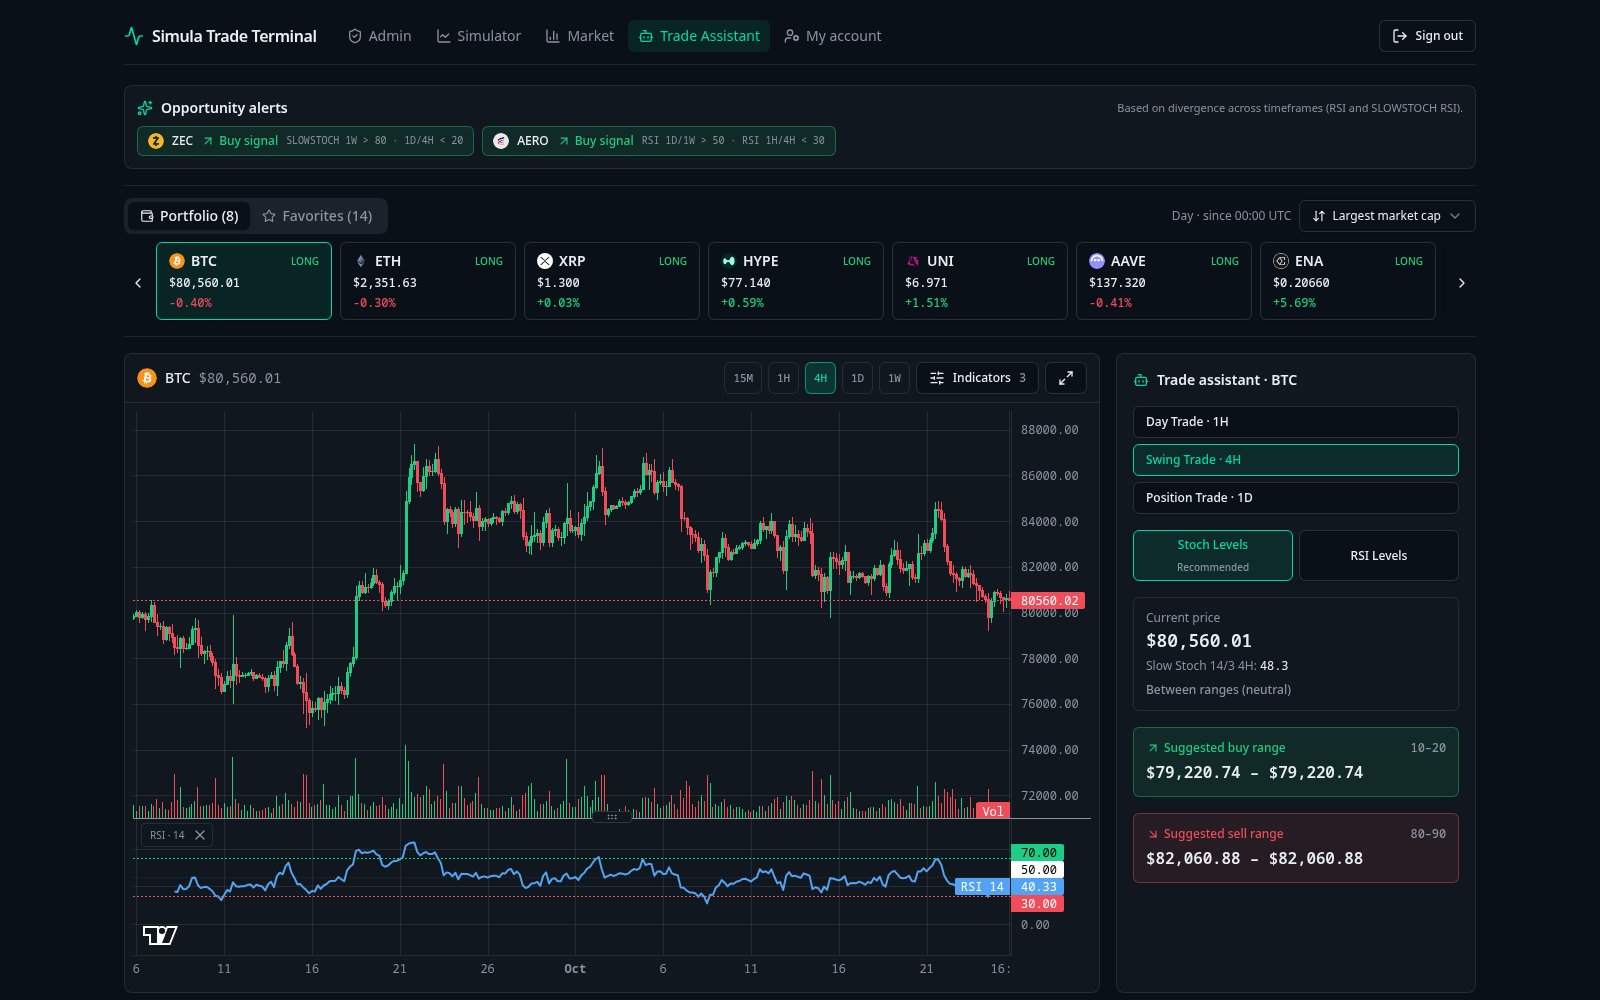Viewport: 1600px width, 1000px height.
Task: Select the ETH portfolio card
Action: pyautogui.click(x=428, y=281)
